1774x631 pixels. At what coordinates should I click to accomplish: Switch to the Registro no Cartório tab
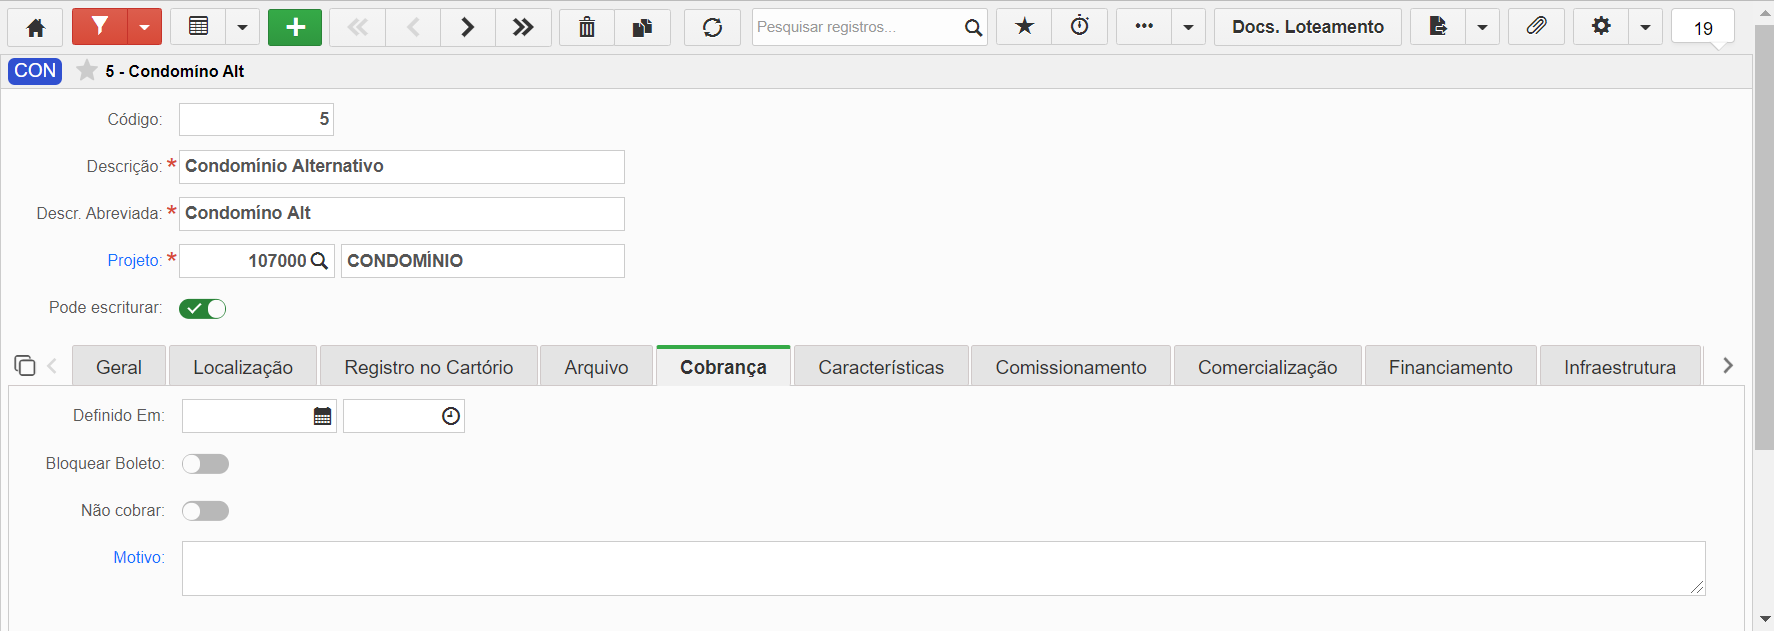point(429,367)
